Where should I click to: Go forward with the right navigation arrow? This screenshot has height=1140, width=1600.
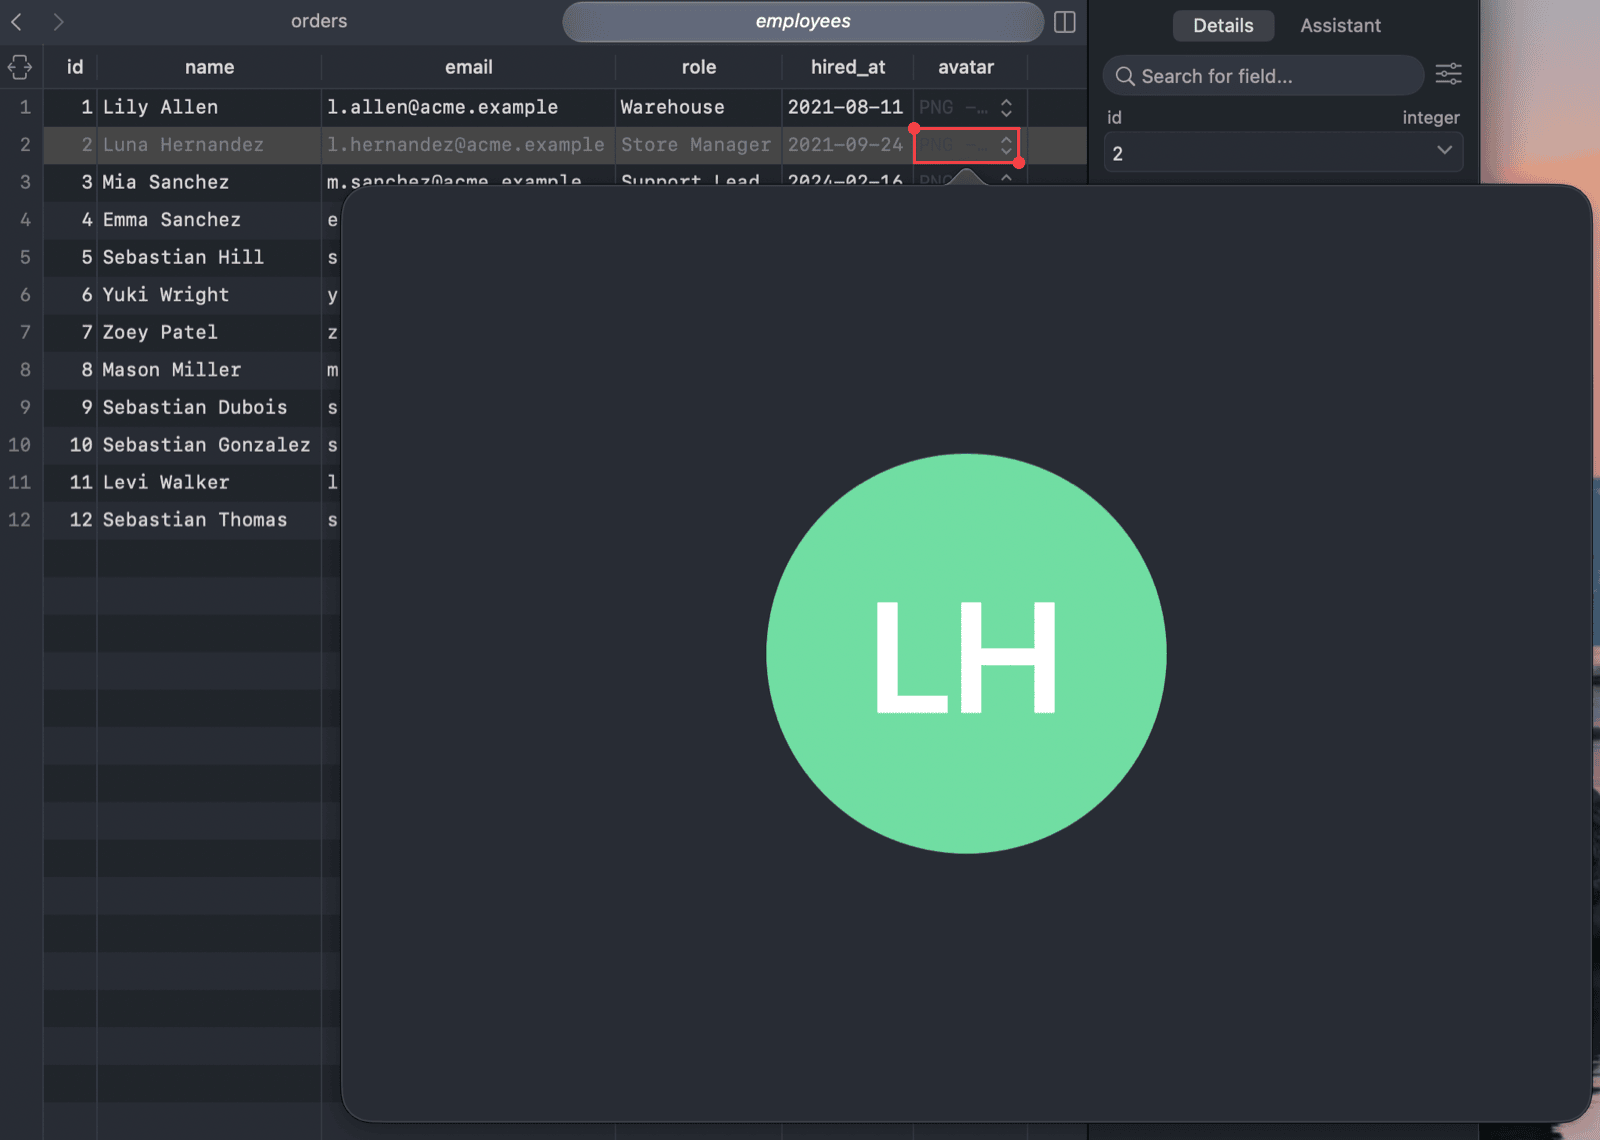(58, 22)
